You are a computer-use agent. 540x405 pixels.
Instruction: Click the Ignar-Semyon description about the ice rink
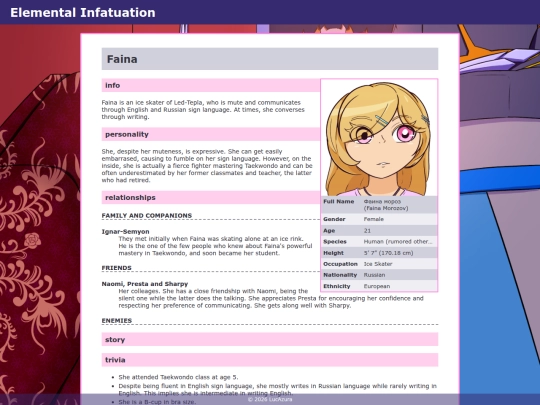pyautogui.click(x=215, y=246)
